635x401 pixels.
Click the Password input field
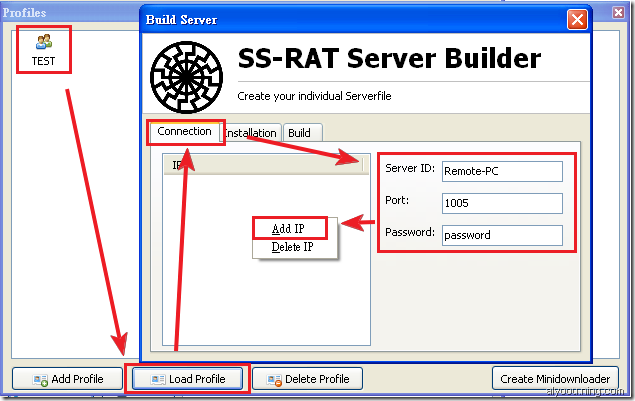click(x=502, y=235)
